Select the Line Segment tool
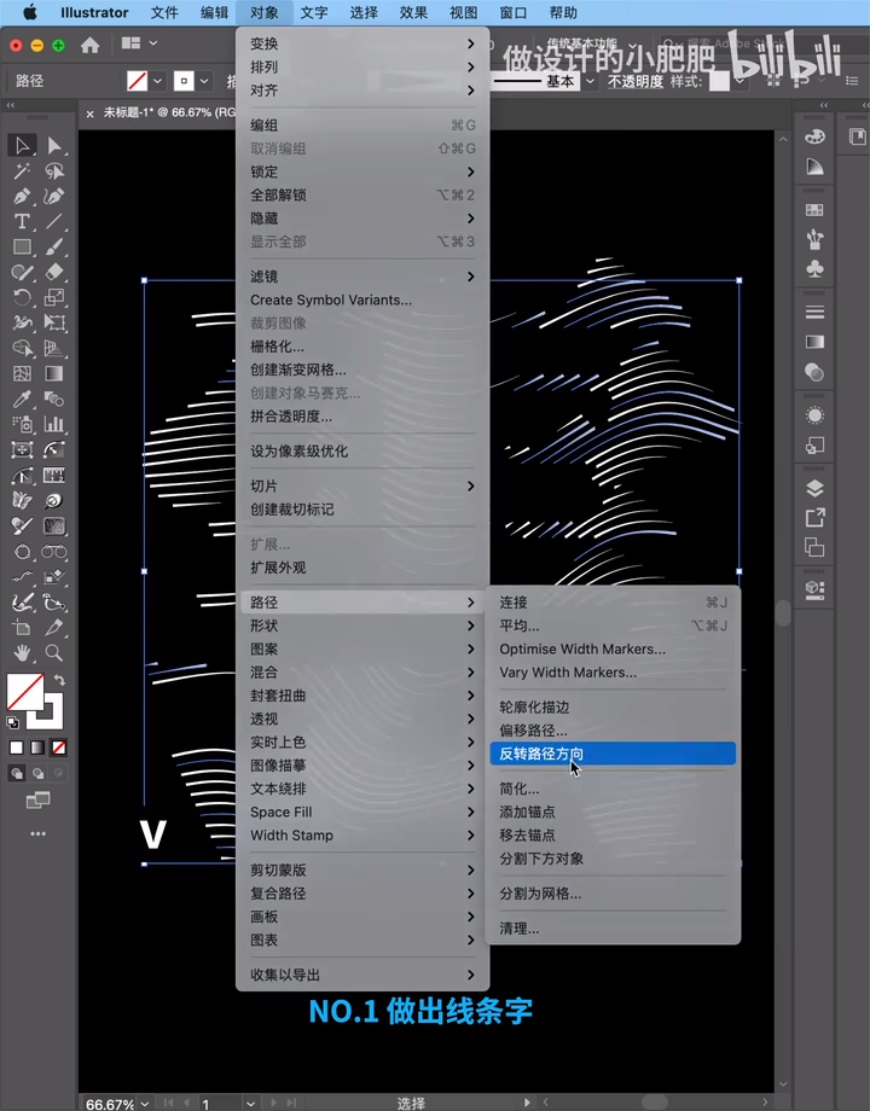The image size is (870, 1111). (x=54, y=221)
